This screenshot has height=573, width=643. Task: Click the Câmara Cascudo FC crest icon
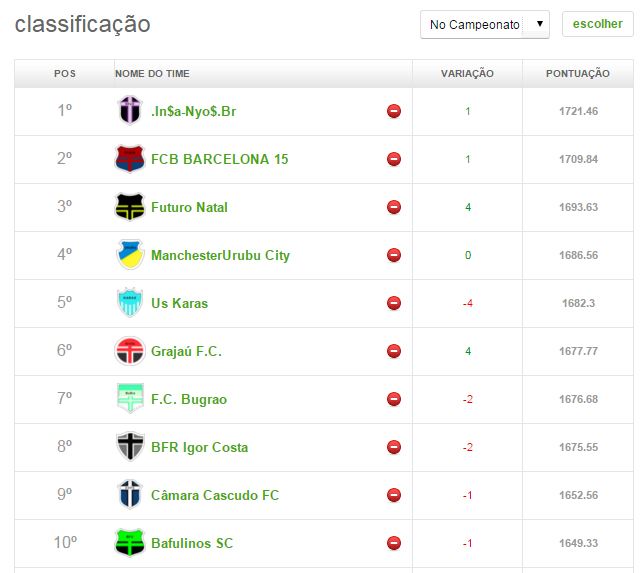(130, 495)
